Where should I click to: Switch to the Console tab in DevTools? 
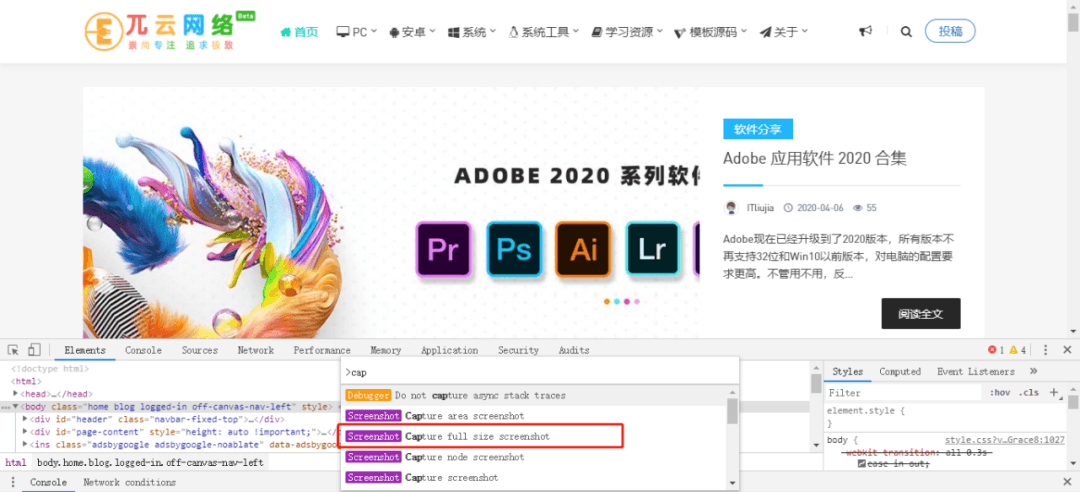coord(143,350)
